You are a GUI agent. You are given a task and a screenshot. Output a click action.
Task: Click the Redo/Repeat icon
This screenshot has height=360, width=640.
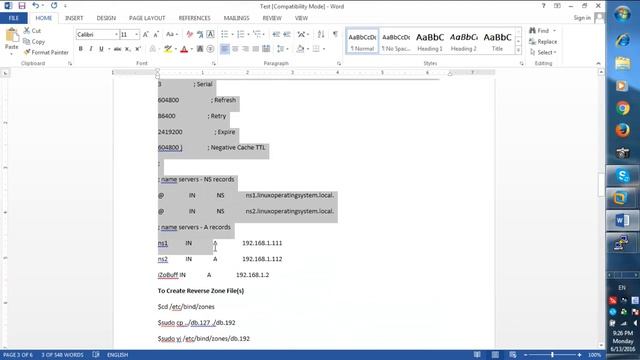coord(54,6)
